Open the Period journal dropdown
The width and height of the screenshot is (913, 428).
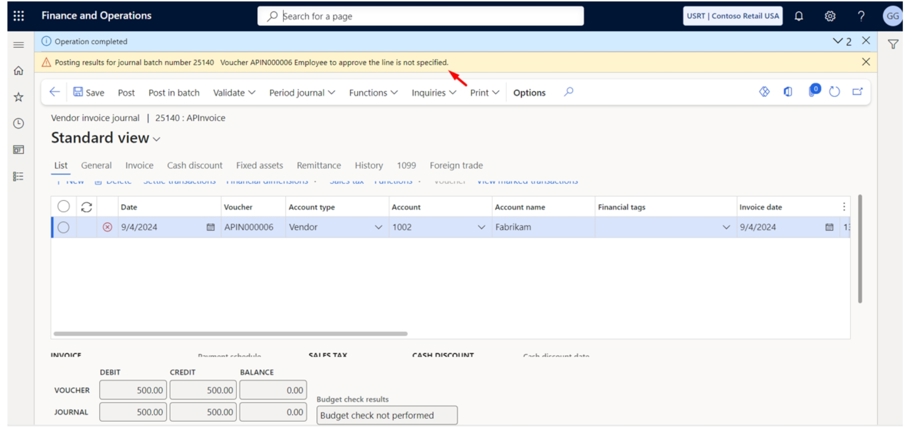302,93
